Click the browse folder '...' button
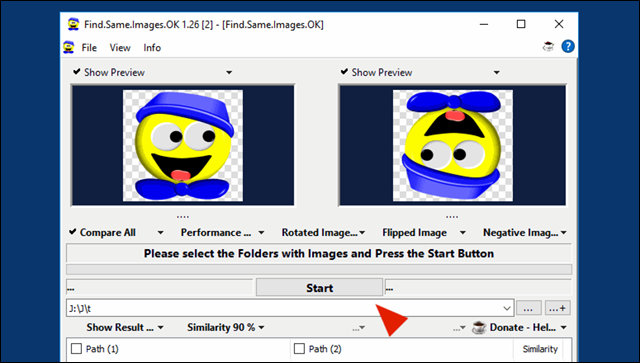640x363 pixels. coord(529,308)
